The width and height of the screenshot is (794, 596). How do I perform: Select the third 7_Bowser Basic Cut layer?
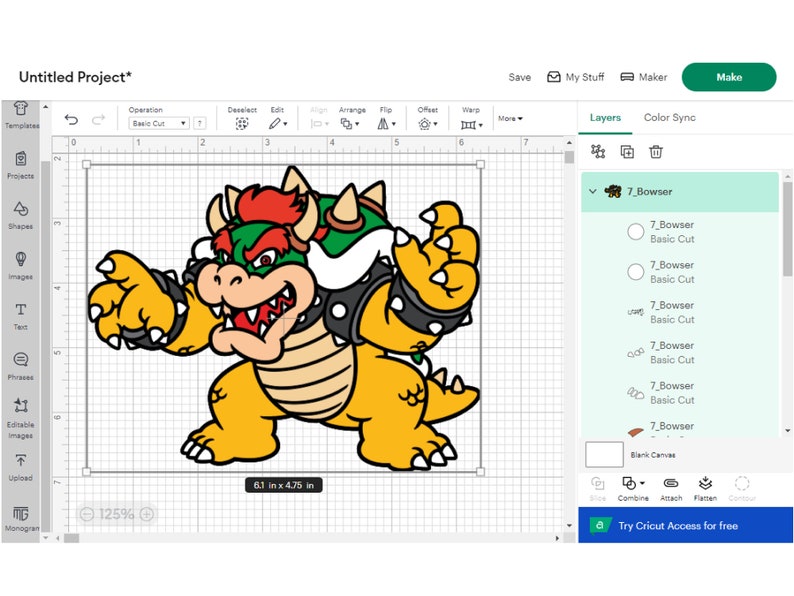(x=680, y=312)
